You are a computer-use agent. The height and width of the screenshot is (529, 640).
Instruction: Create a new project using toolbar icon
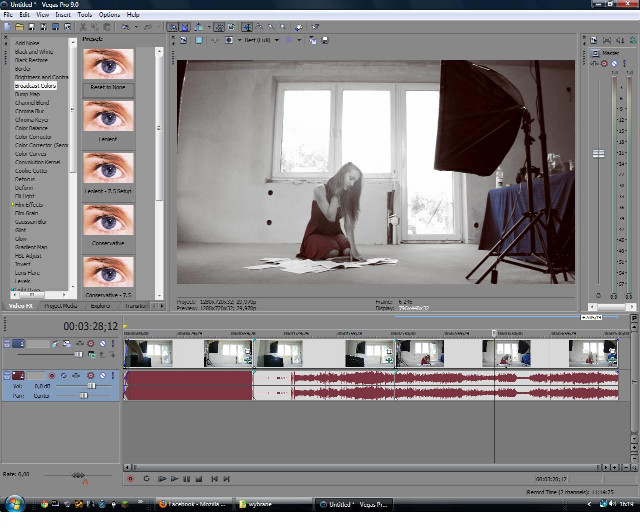7,27
